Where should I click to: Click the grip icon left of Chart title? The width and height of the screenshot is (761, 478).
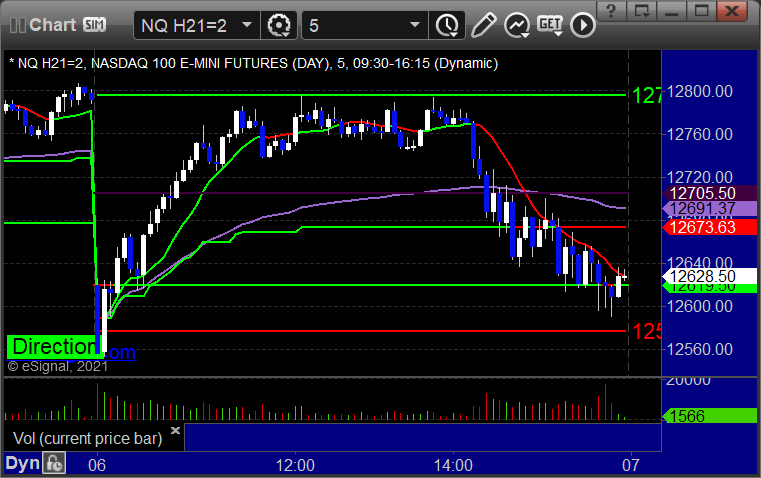(18, 25)
